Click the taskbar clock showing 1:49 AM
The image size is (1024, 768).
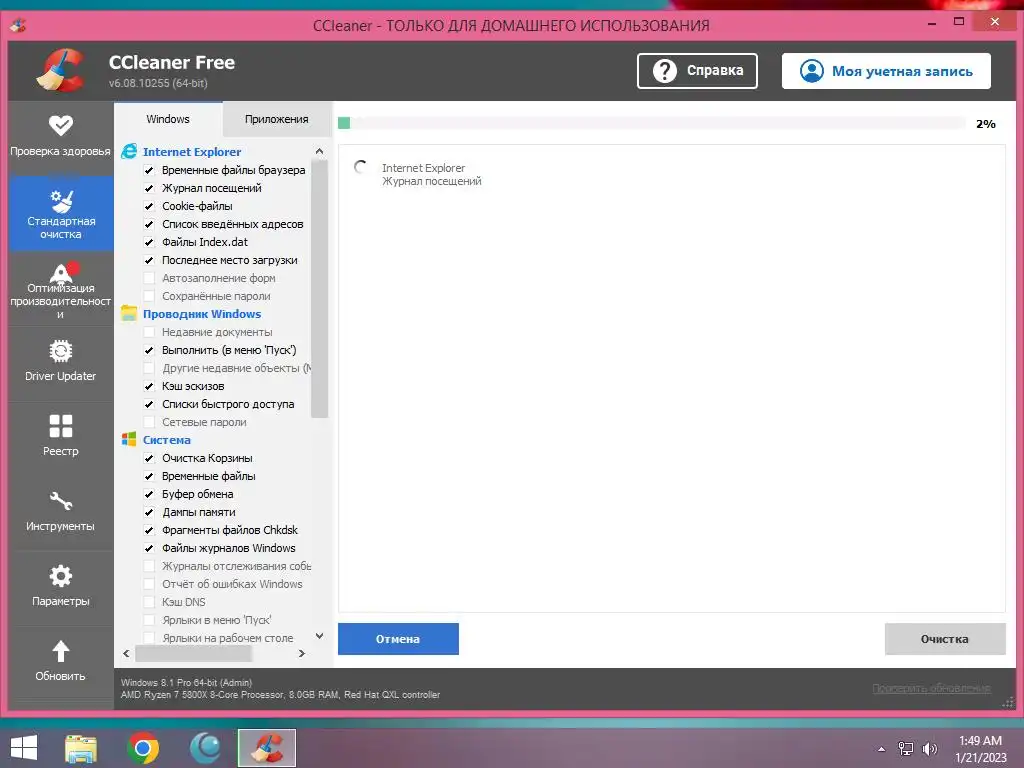click(x=981, y=748)
